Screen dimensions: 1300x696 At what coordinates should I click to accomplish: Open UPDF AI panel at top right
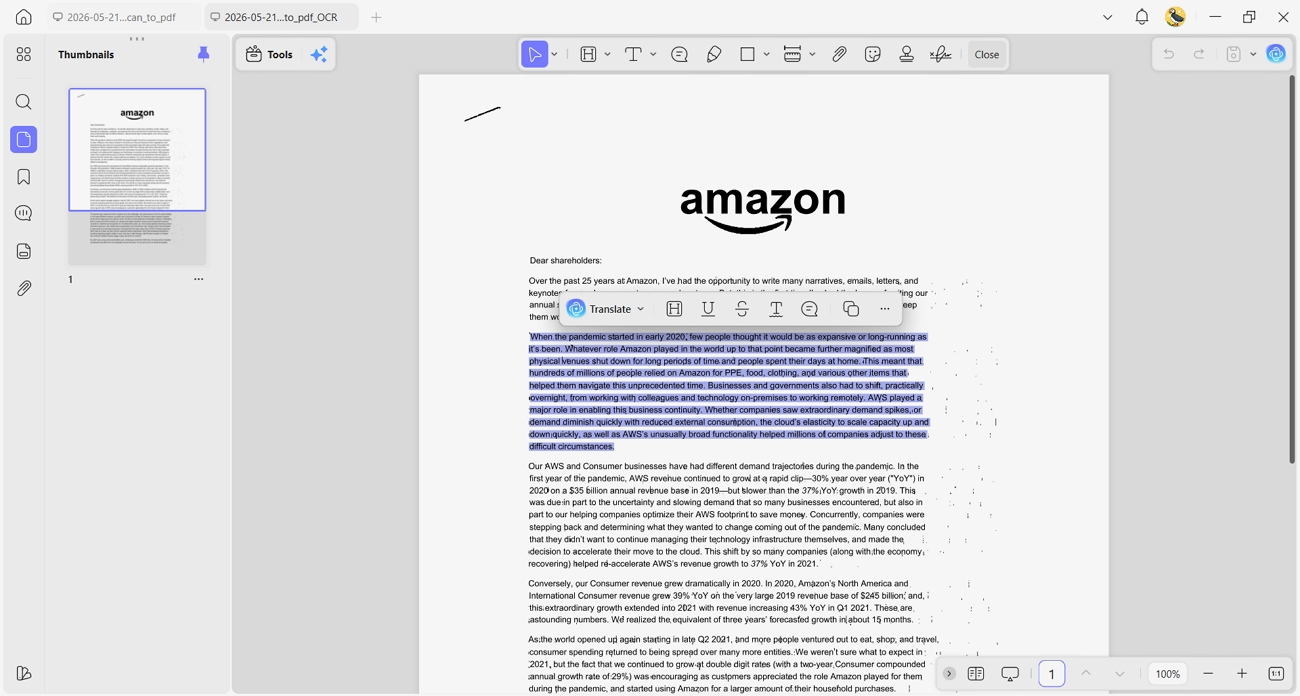pos(1276,54)
